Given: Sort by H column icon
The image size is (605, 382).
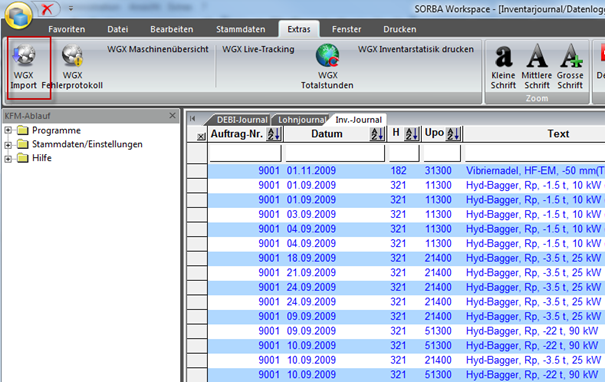Looking at the screenshot, I should pyautogui.click(x=411, y=134).
